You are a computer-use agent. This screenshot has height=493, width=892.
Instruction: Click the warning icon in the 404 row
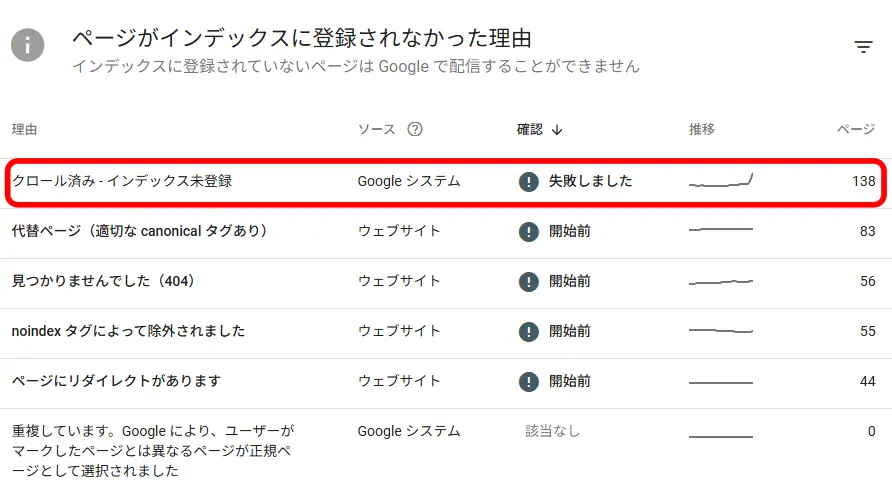point(528,281)
